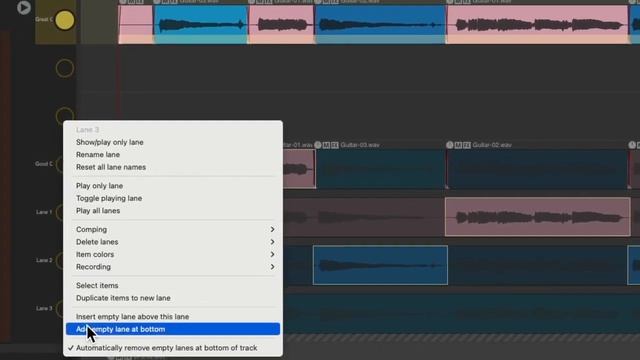Click the round icon before Guitar-03.wav's M button
This screenshot has width=640, height=360.
click(318, 145)
